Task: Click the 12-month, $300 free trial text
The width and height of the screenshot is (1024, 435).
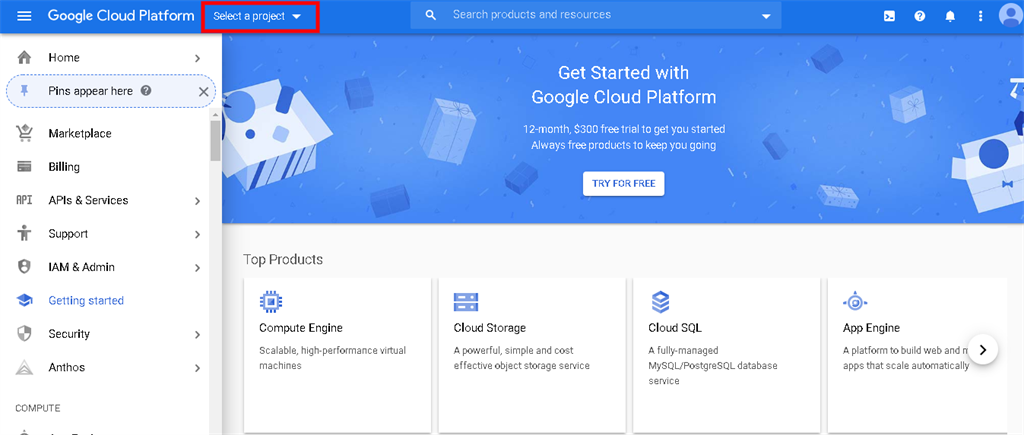Action: click(x=624, y=129)
